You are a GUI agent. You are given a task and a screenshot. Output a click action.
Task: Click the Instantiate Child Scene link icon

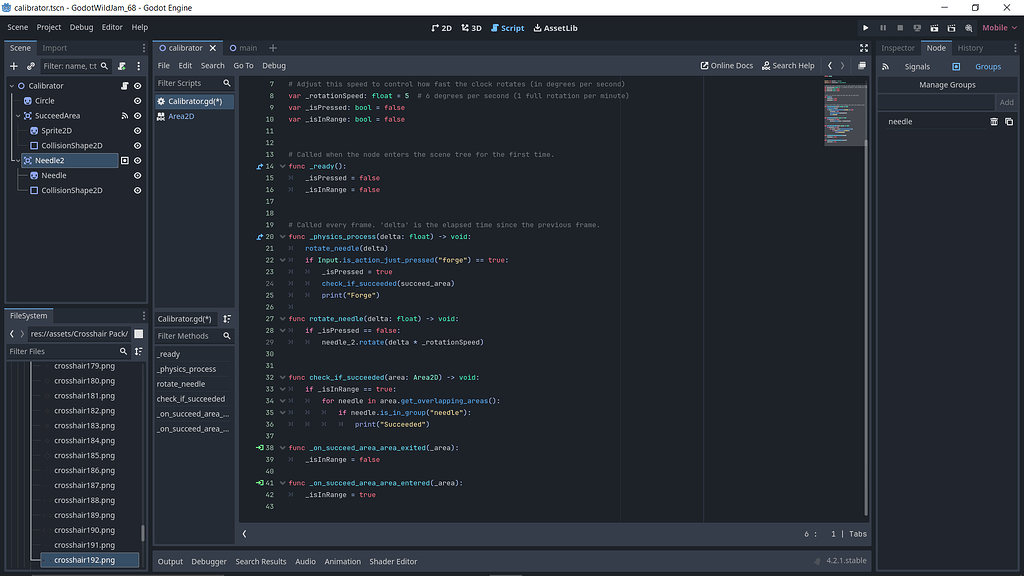point(31,66)
